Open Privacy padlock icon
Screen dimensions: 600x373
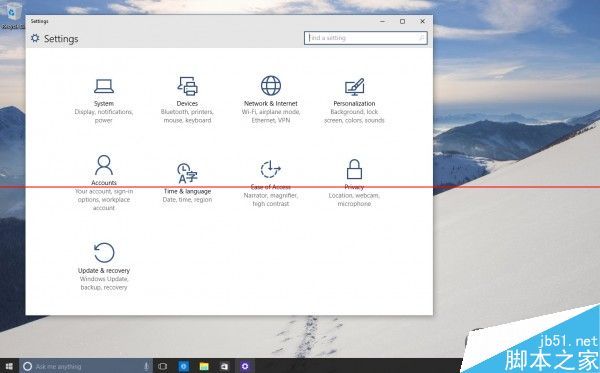click(x=354, y=169)
